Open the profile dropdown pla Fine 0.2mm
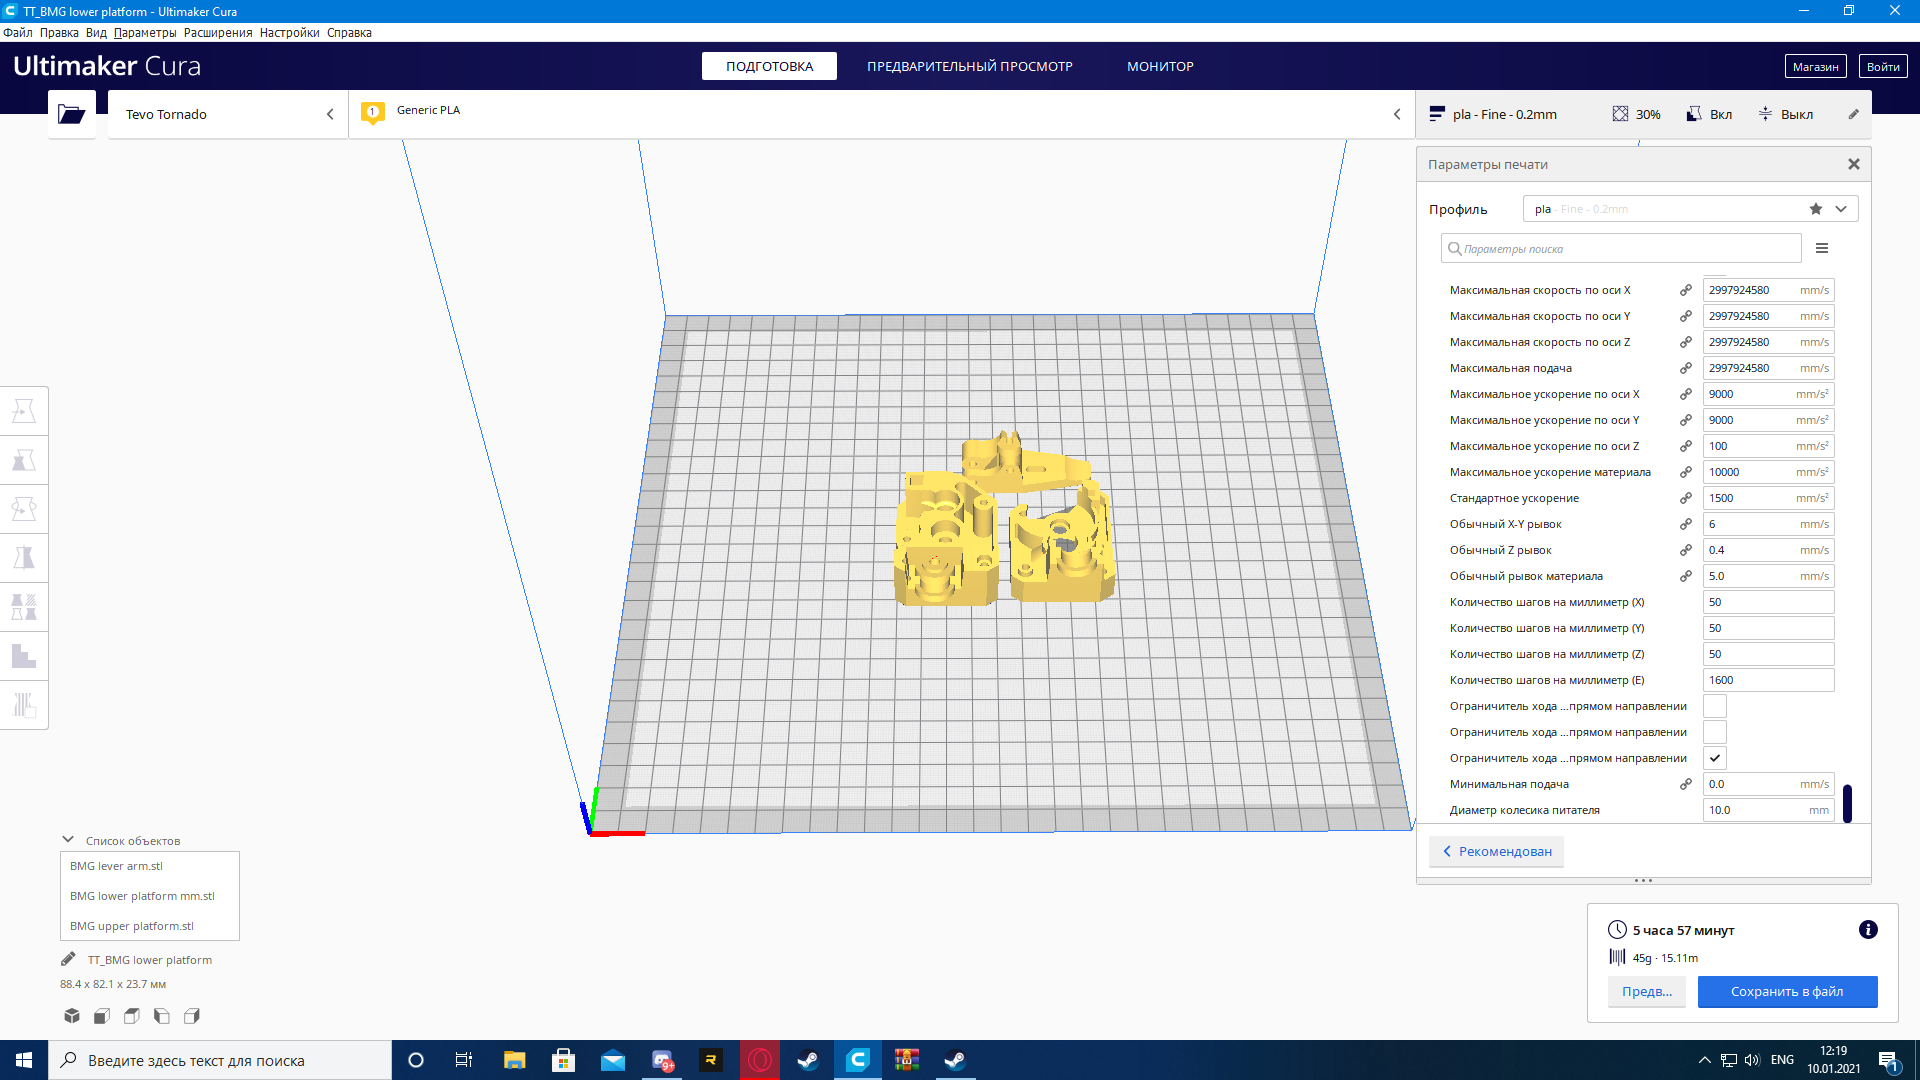This screenshot has width=1920, height=1080. [1690, 209]
